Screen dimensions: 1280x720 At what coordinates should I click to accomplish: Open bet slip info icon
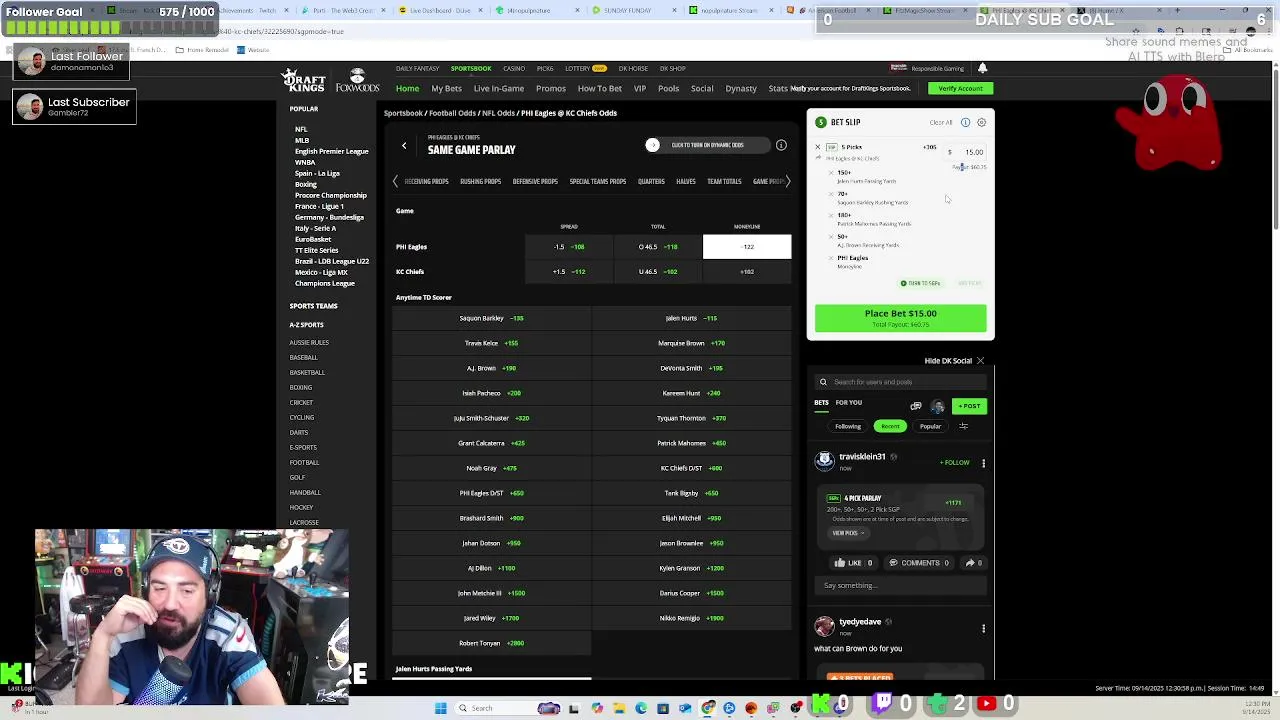(965, 122)
